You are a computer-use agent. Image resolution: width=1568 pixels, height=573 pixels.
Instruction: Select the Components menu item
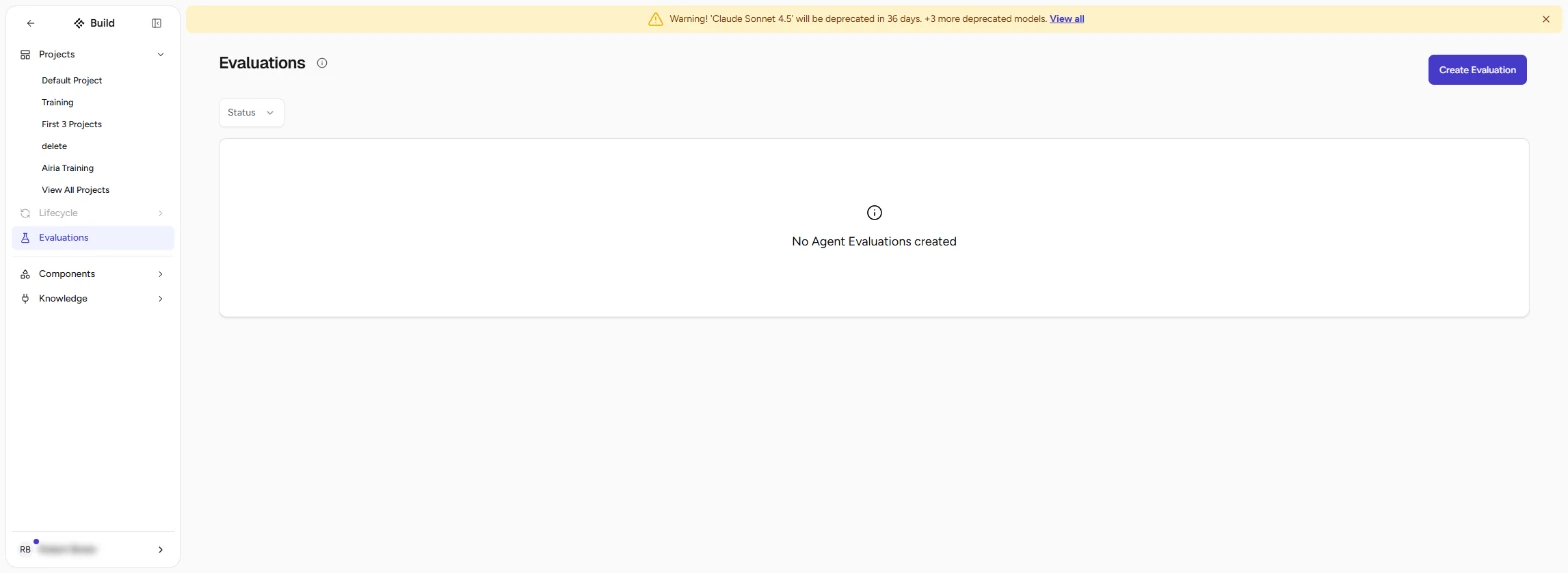93,274
